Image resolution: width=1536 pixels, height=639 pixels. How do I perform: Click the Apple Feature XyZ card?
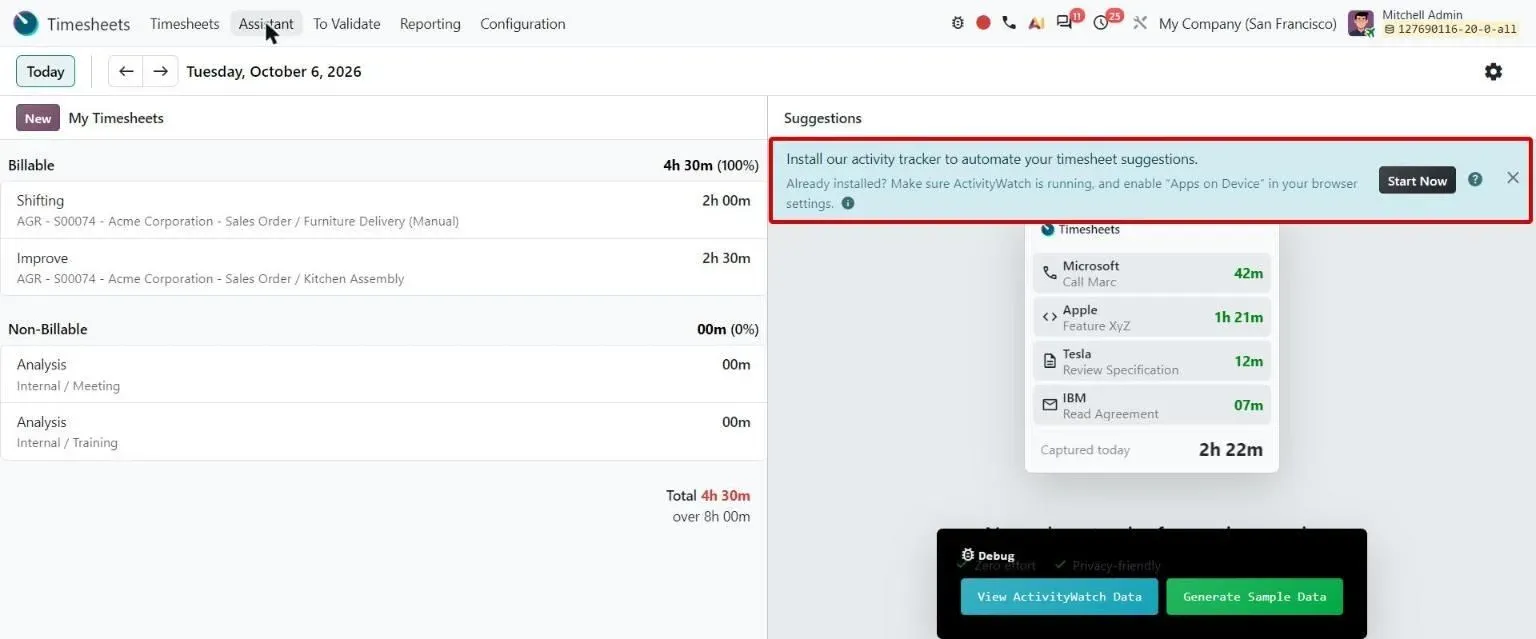click(1152, 317)
